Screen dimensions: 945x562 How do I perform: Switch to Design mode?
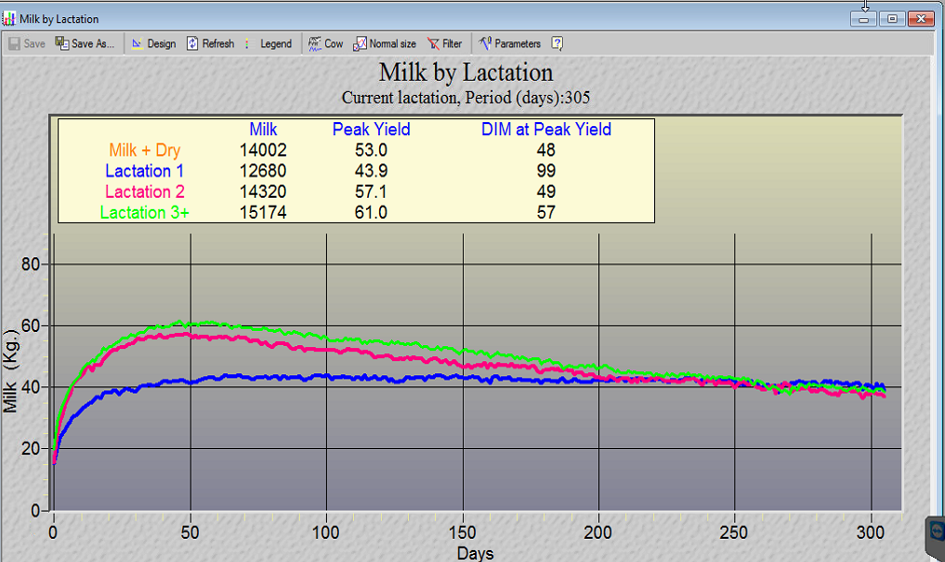(x=154, y=43)
